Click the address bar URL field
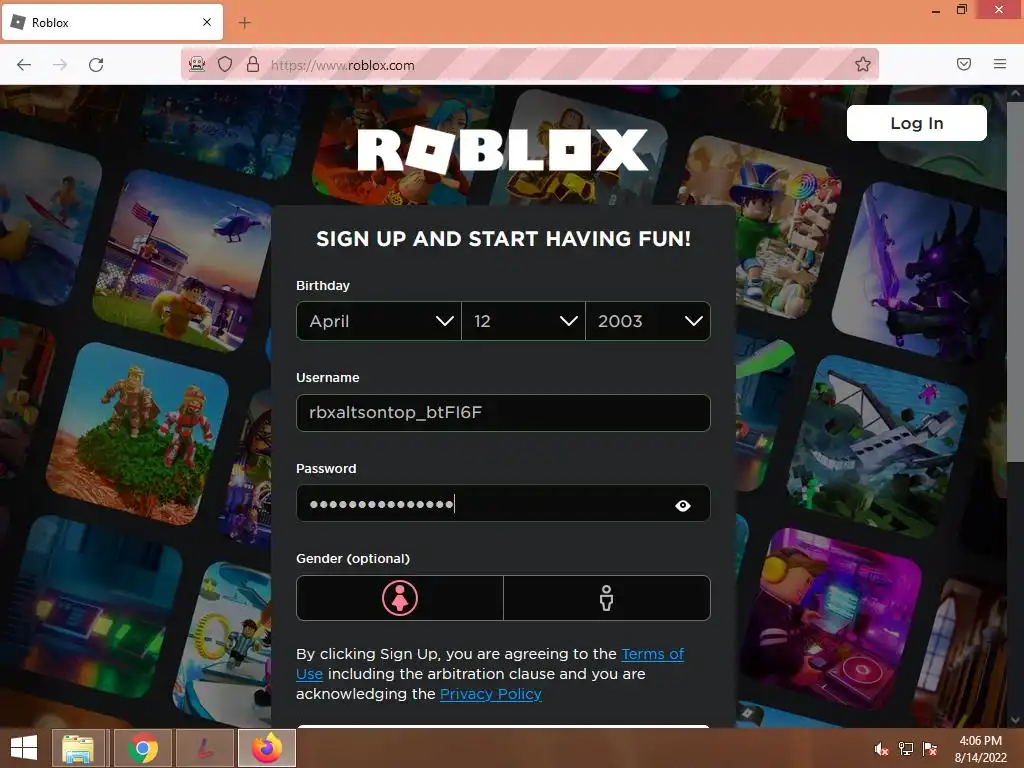The height and width of the screenshot is (768, 1024). point(530,64)
